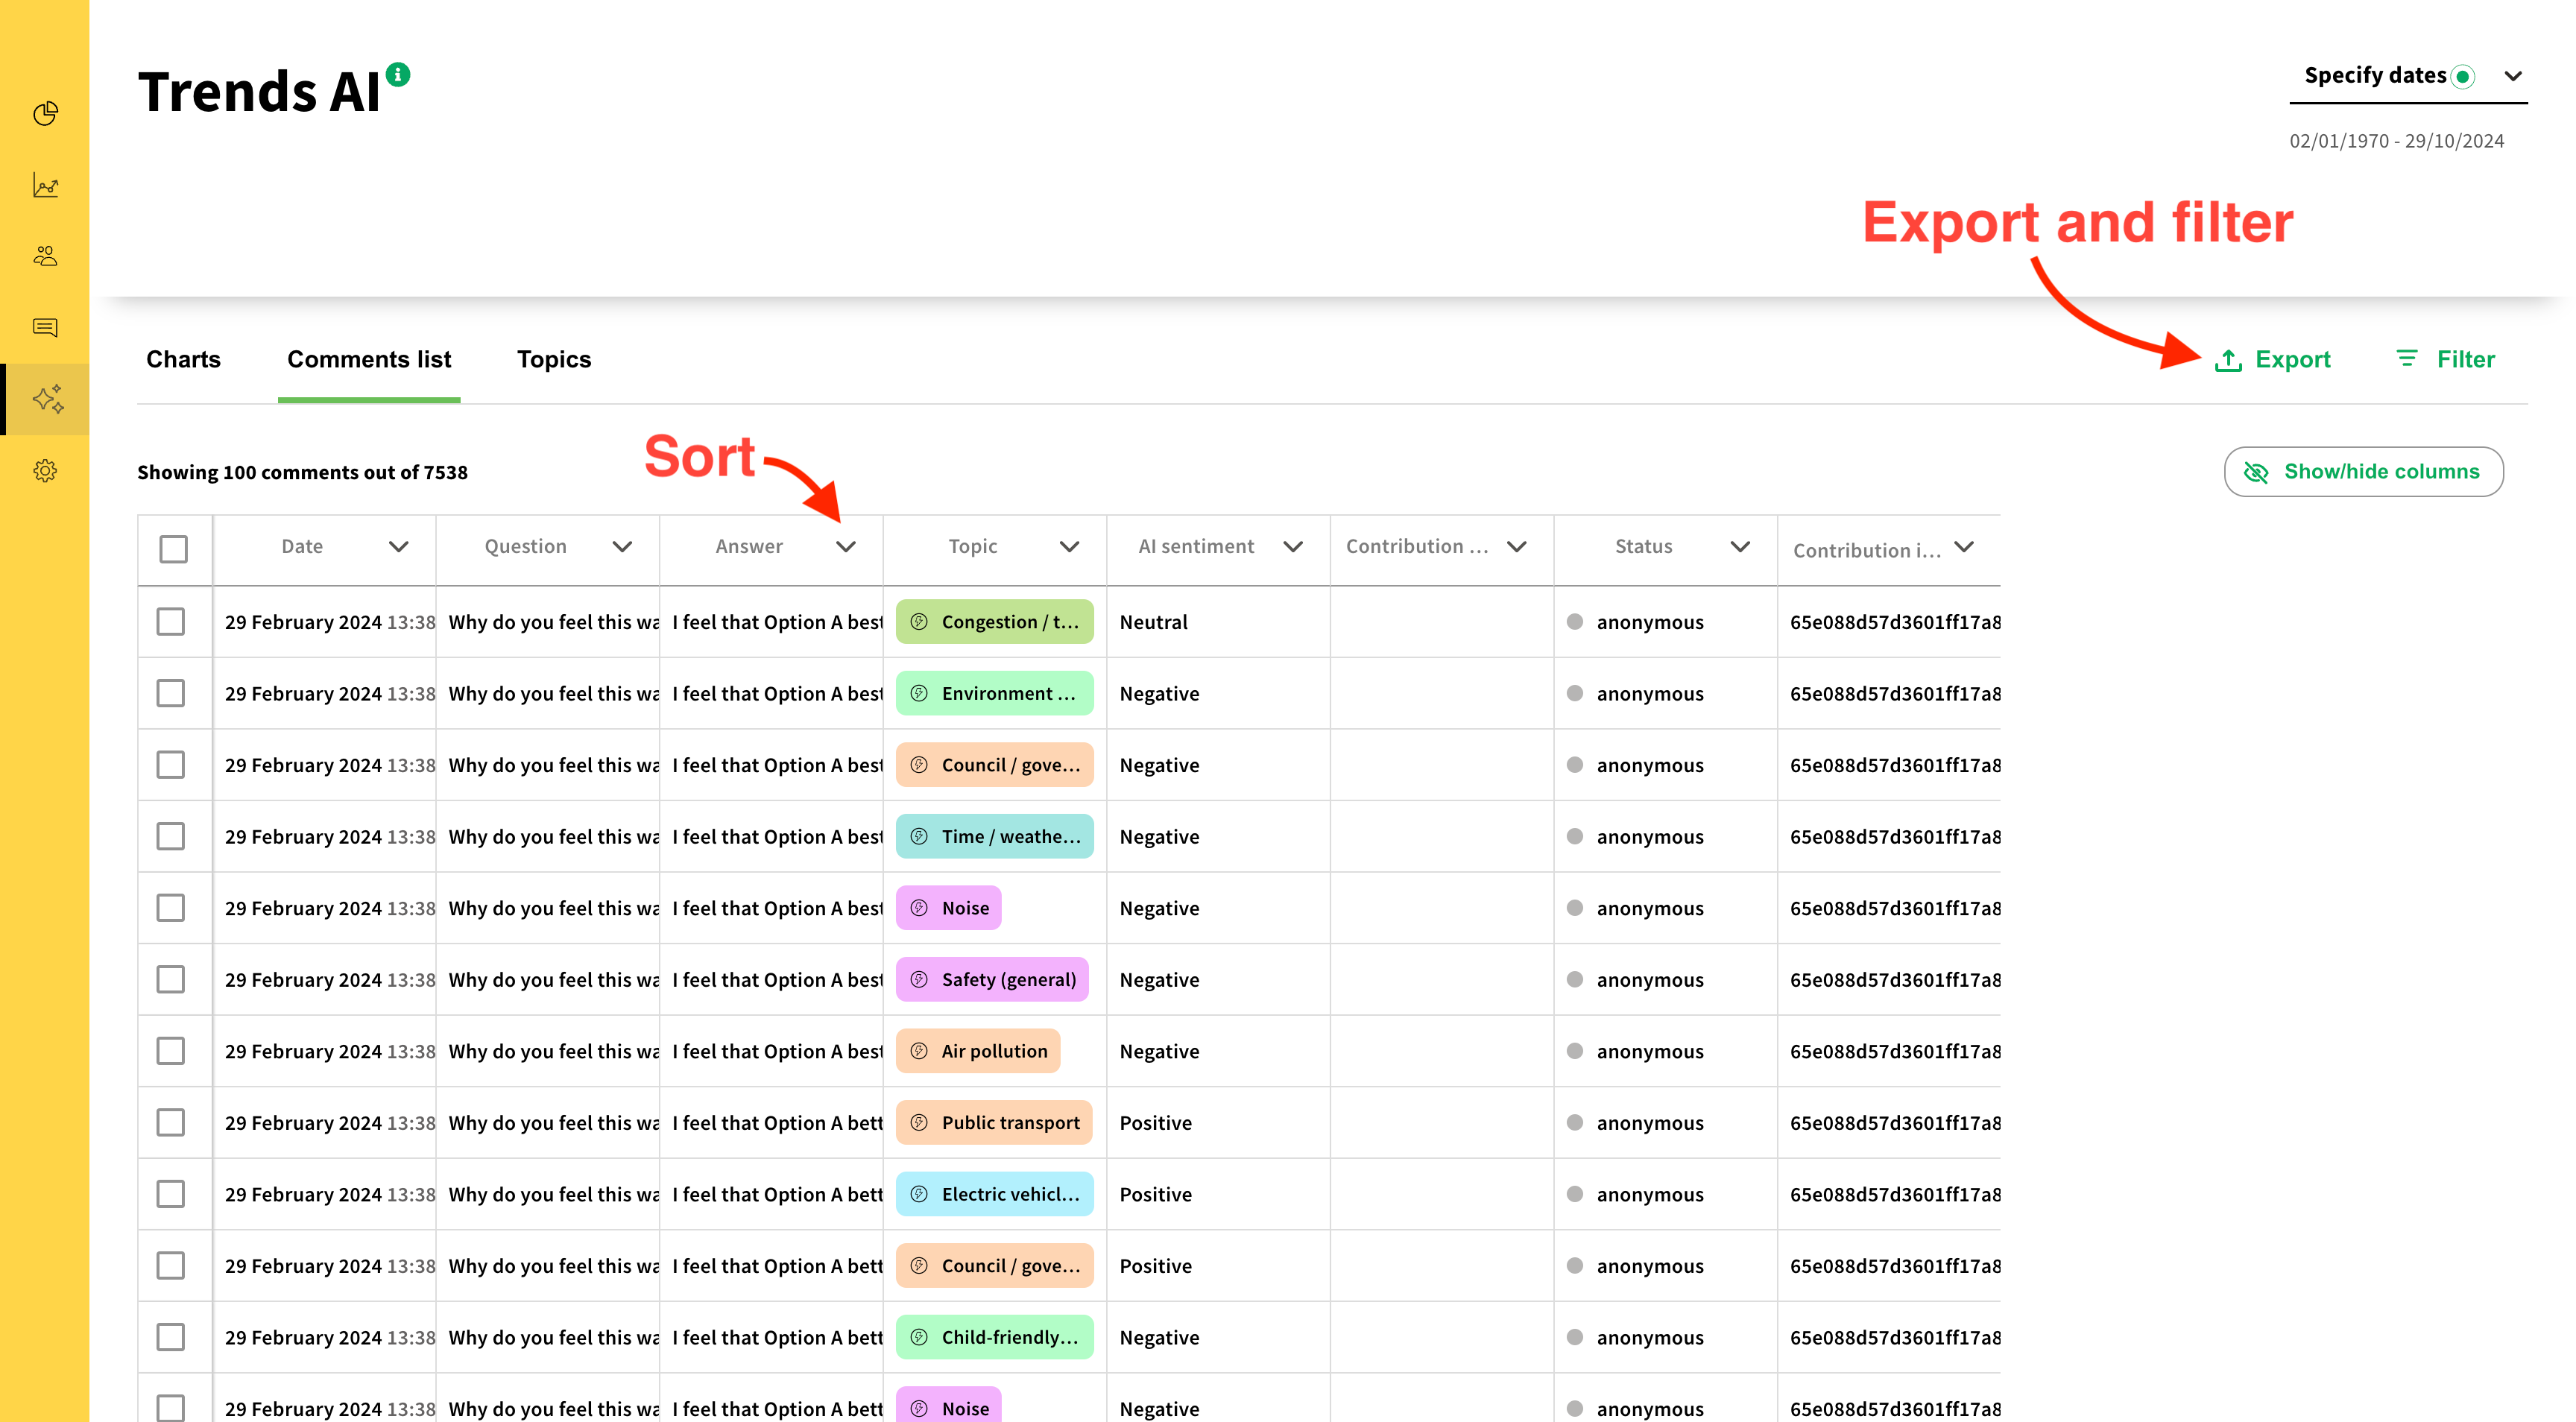Select the Trends AI sparkle sidebar icon
2576x1422 pixels.
click(x=47, y=399)
